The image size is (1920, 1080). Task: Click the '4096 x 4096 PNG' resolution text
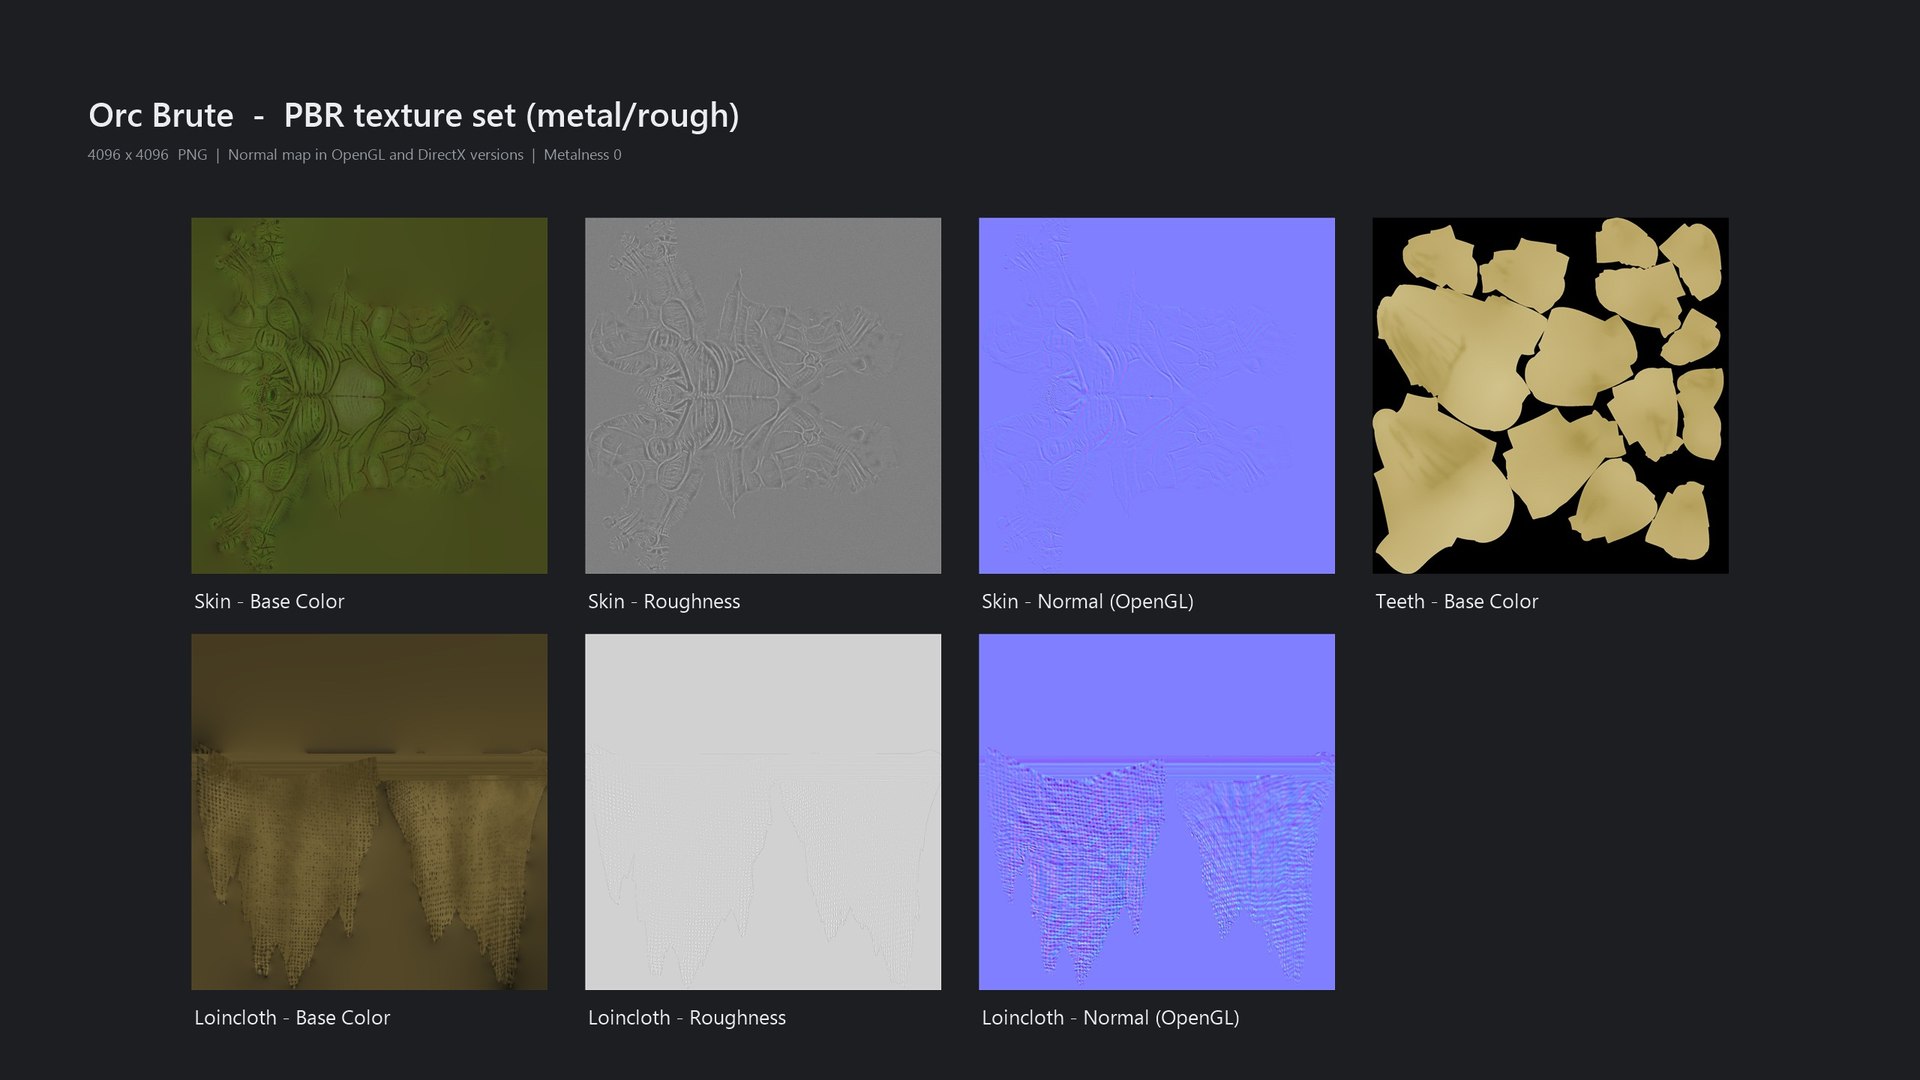(147, 155)
